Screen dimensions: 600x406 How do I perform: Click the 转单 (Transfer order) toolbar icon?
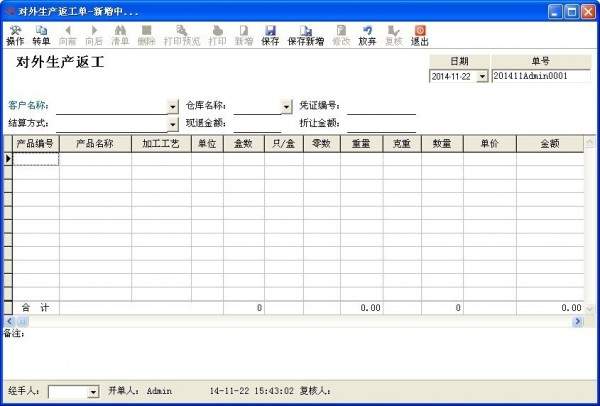(x=41, y=35)
